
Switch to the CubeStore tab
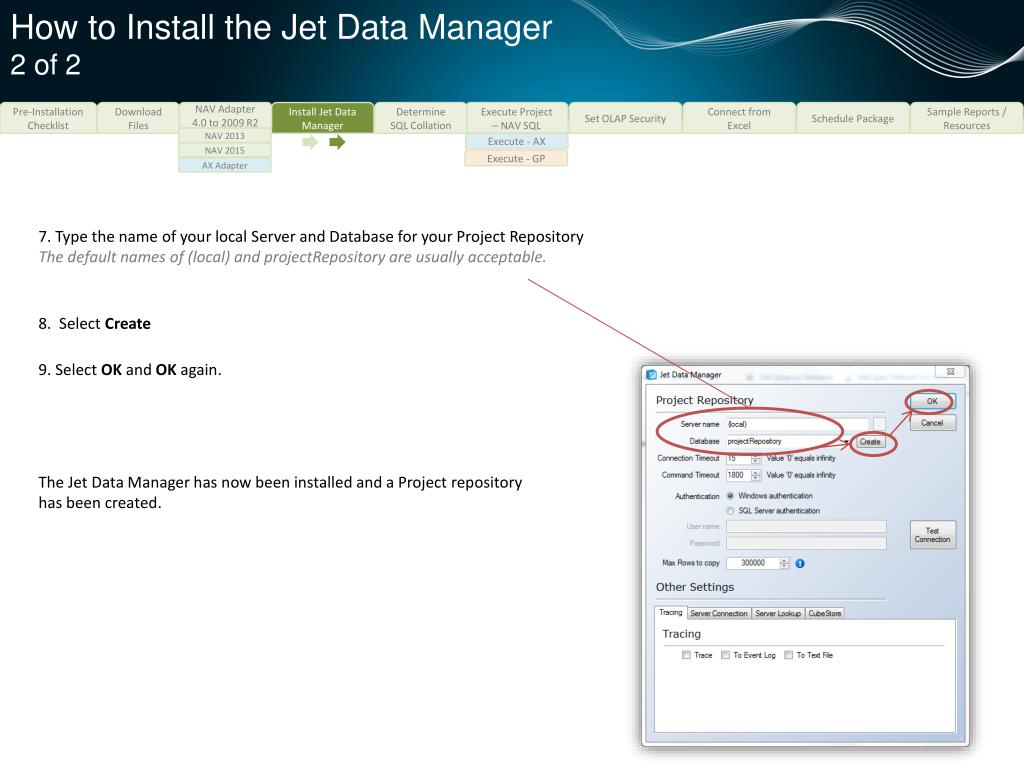click(825, 613)
